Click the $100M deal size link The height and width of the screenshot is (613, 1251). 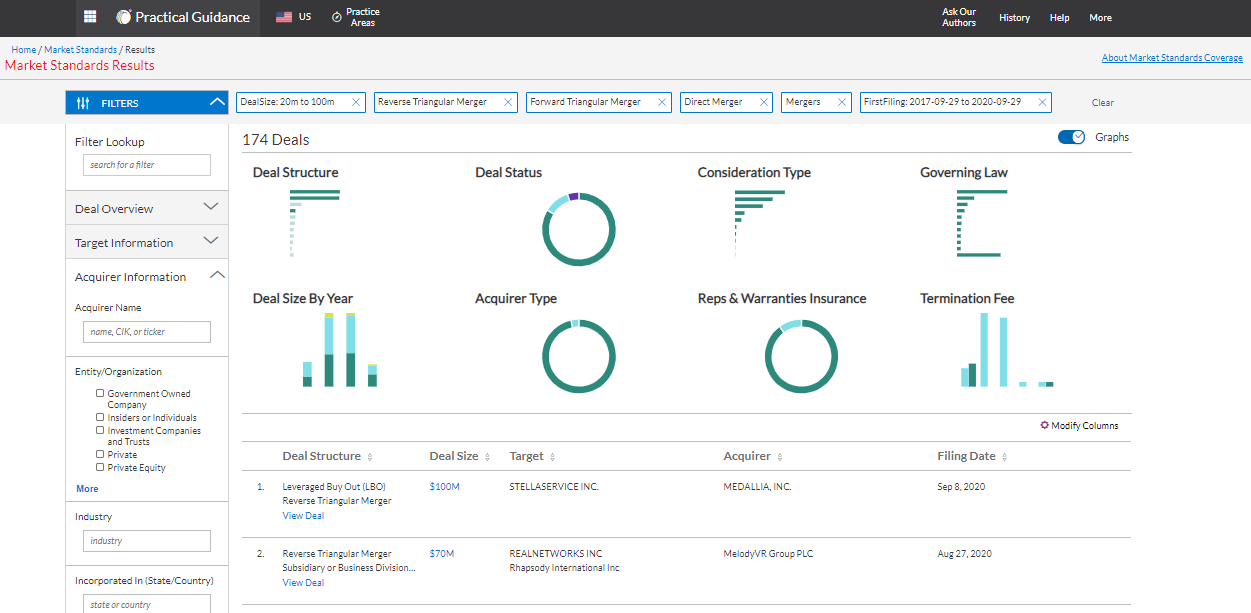pyautogui.click(x=444, y=487)
